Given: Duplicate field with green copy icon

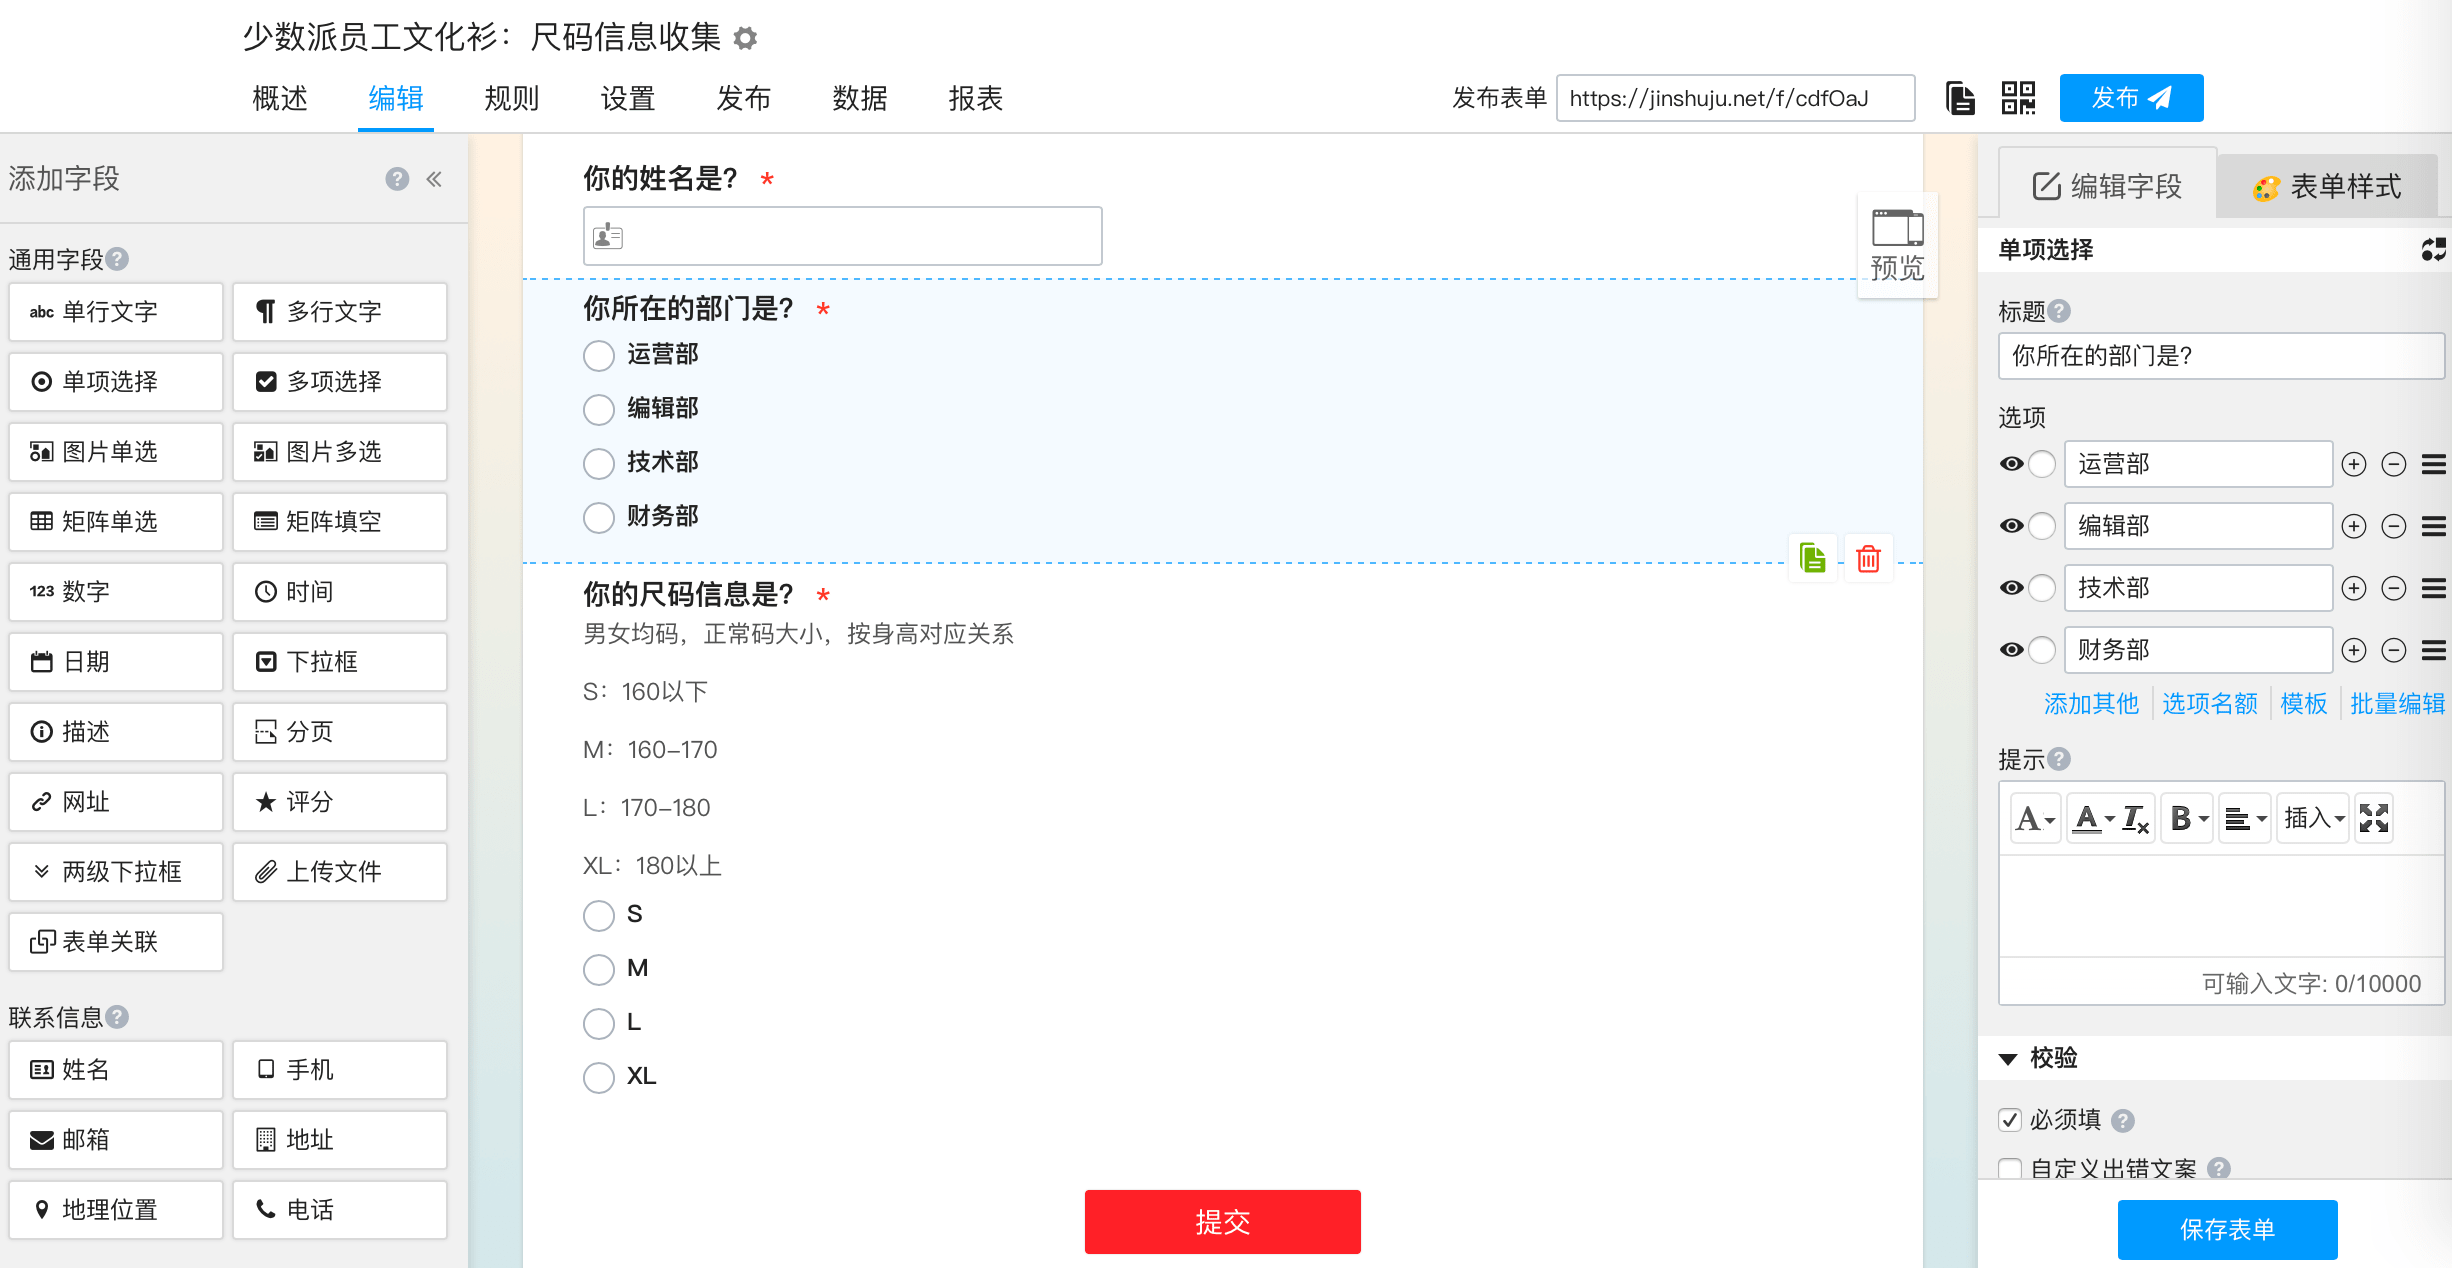Looking at the screenshot, I should [x=1812, y=558].
